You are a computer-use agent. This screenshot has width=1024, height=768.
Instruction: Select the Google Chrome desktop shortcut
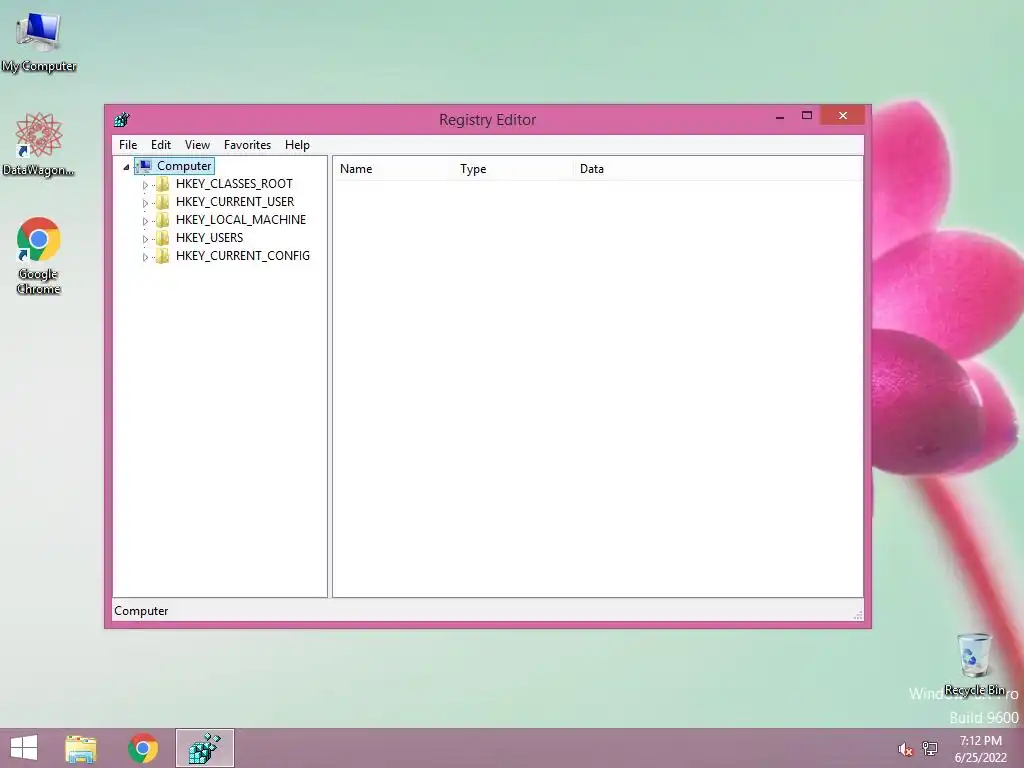pos(39,256)
